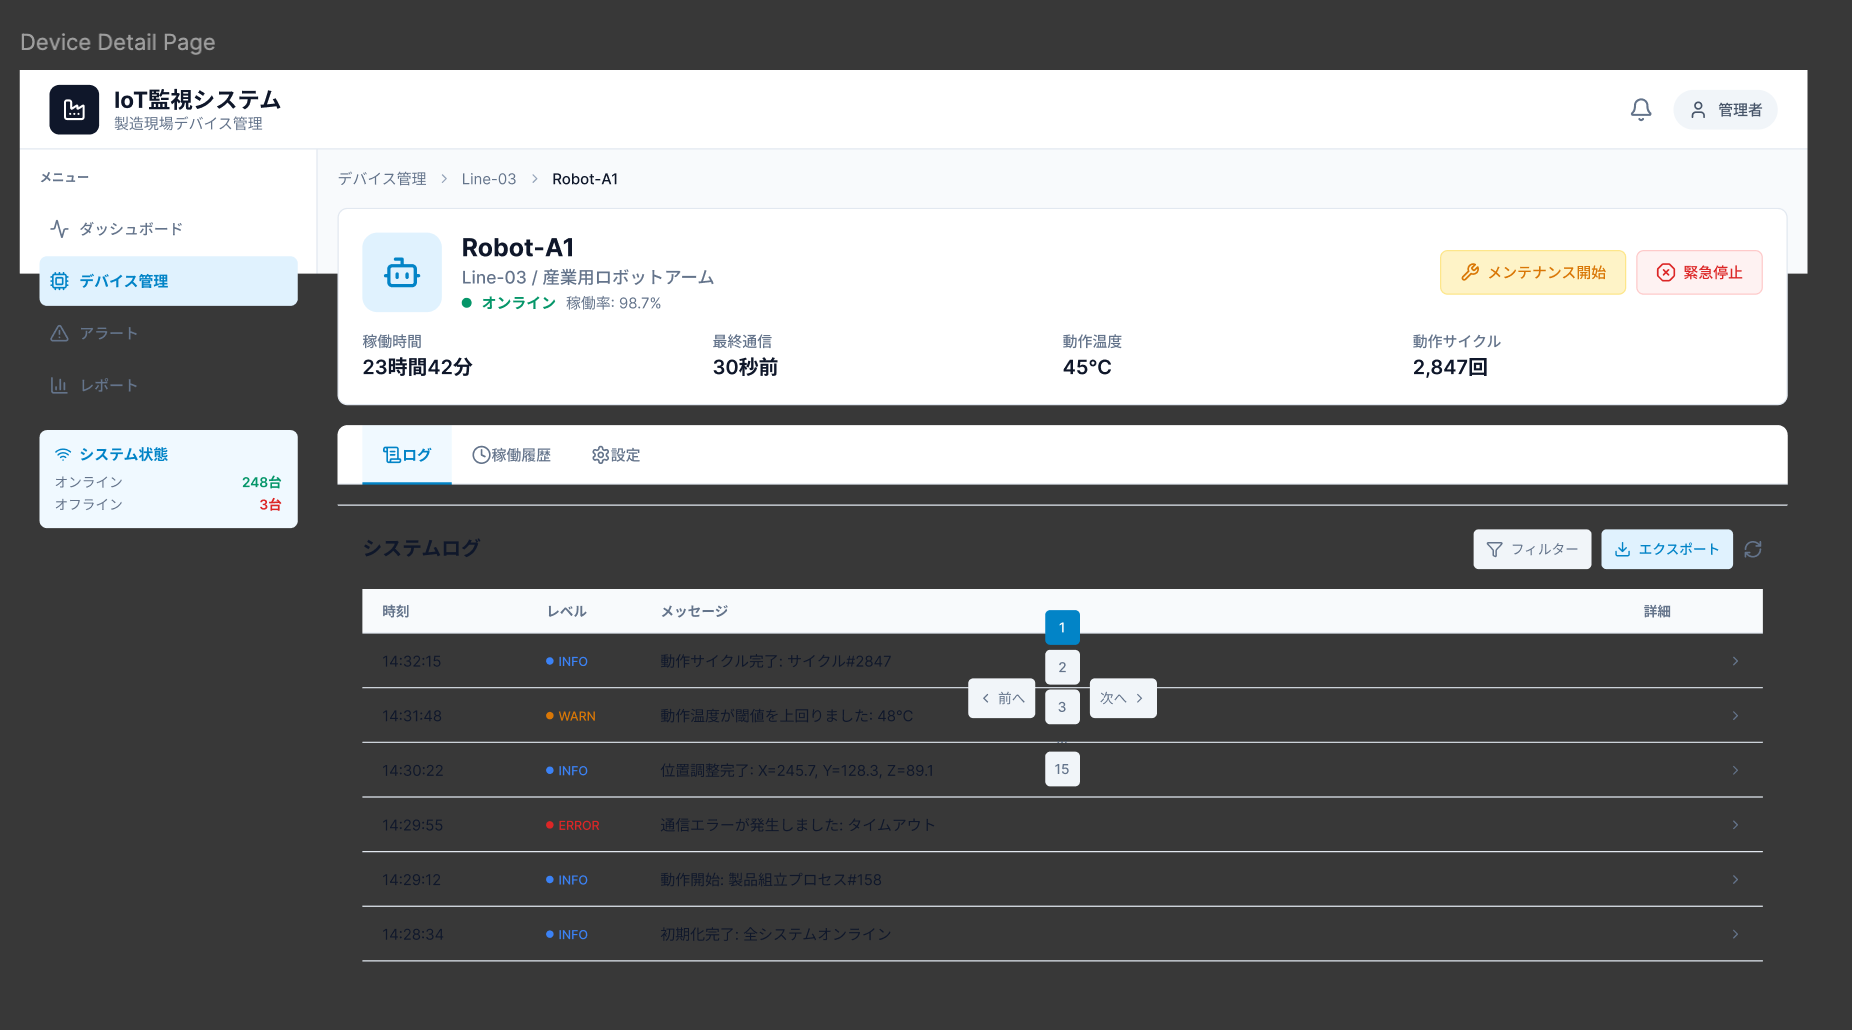The width and height of the screenshot is (1852, 1030).
Task: Click the Robot-A1 device icon
Action: coord(401,272)
